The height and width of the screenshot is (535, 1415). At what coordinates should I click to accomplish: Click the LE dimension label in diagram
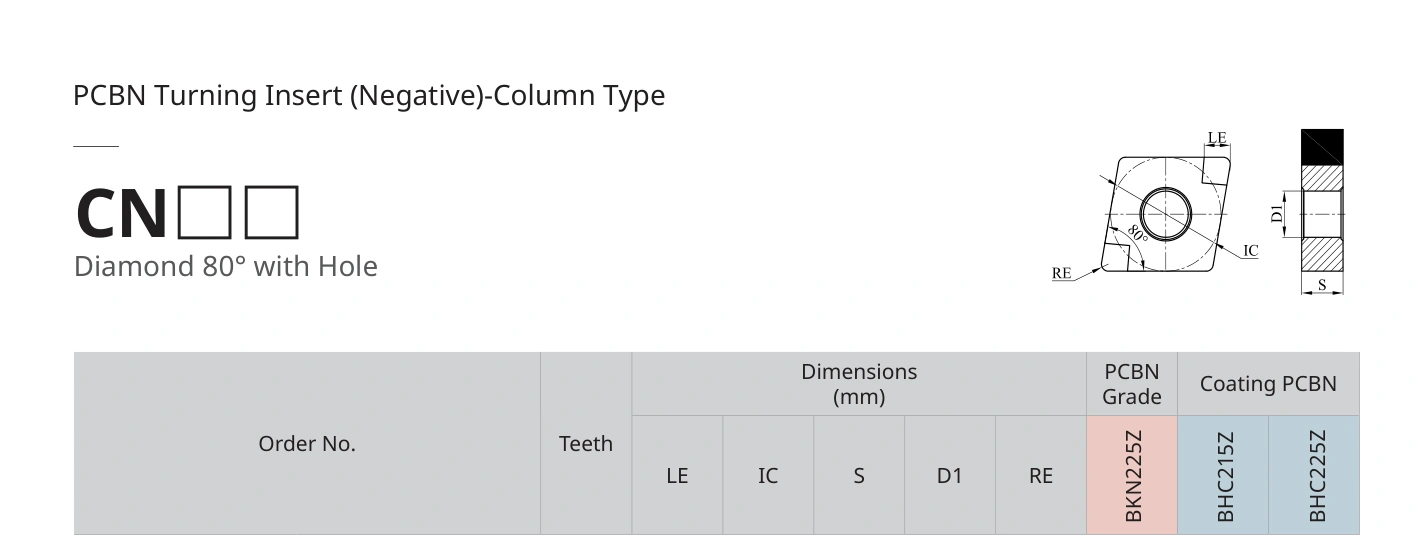(x=1217, y=138)
